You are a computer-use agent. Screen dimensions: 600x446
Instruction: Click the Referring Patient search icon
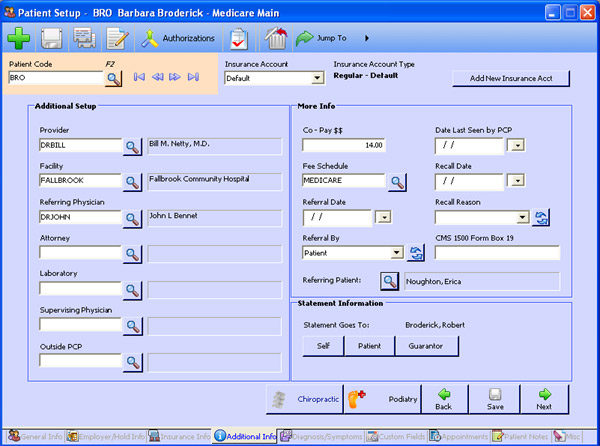pos(390,282)
